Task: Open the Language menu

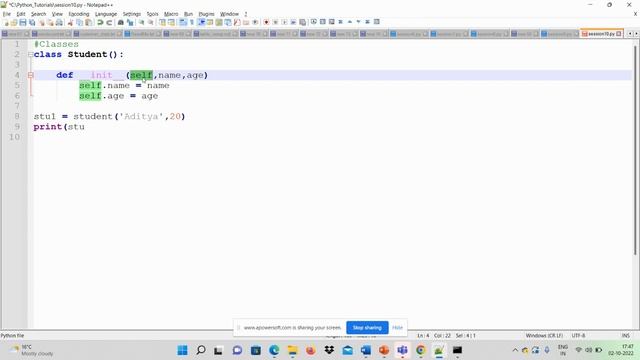Action: point(106,14)
